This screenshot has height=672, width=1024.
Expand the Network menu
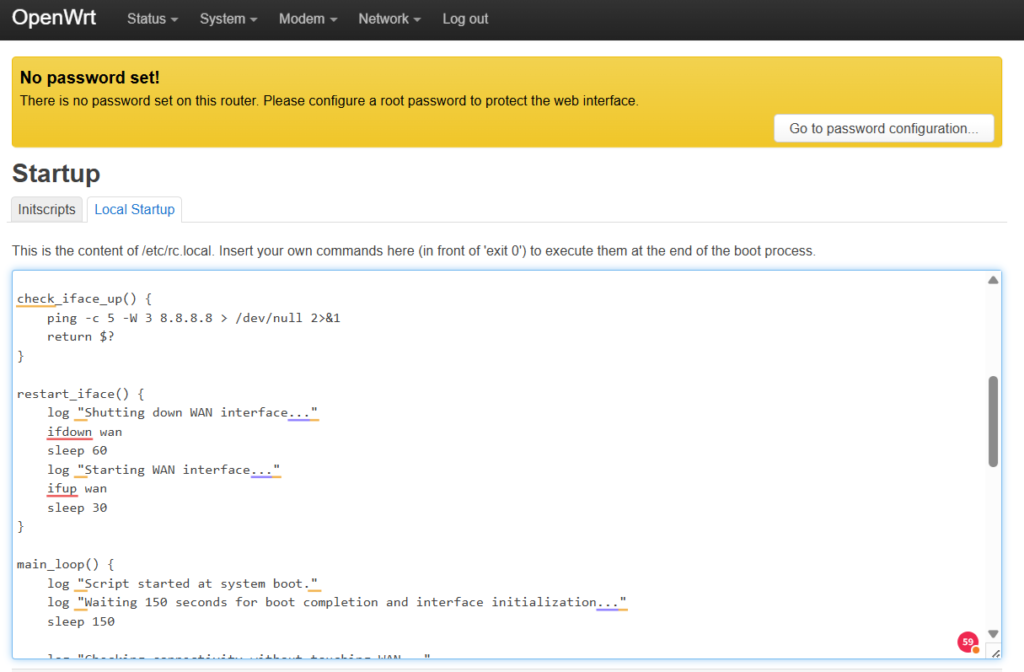pyautogui.click(x=389, y=19)
